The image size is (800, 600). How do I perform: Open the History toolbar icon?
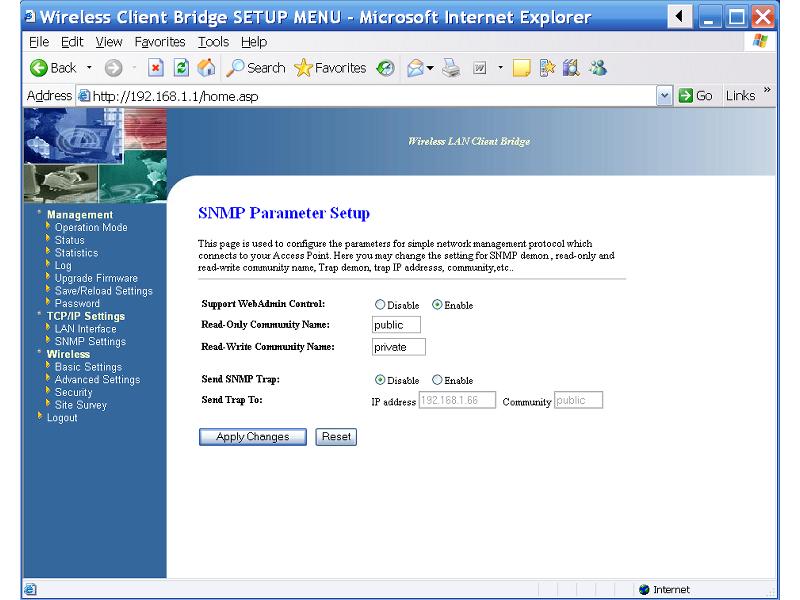[385, 68]
